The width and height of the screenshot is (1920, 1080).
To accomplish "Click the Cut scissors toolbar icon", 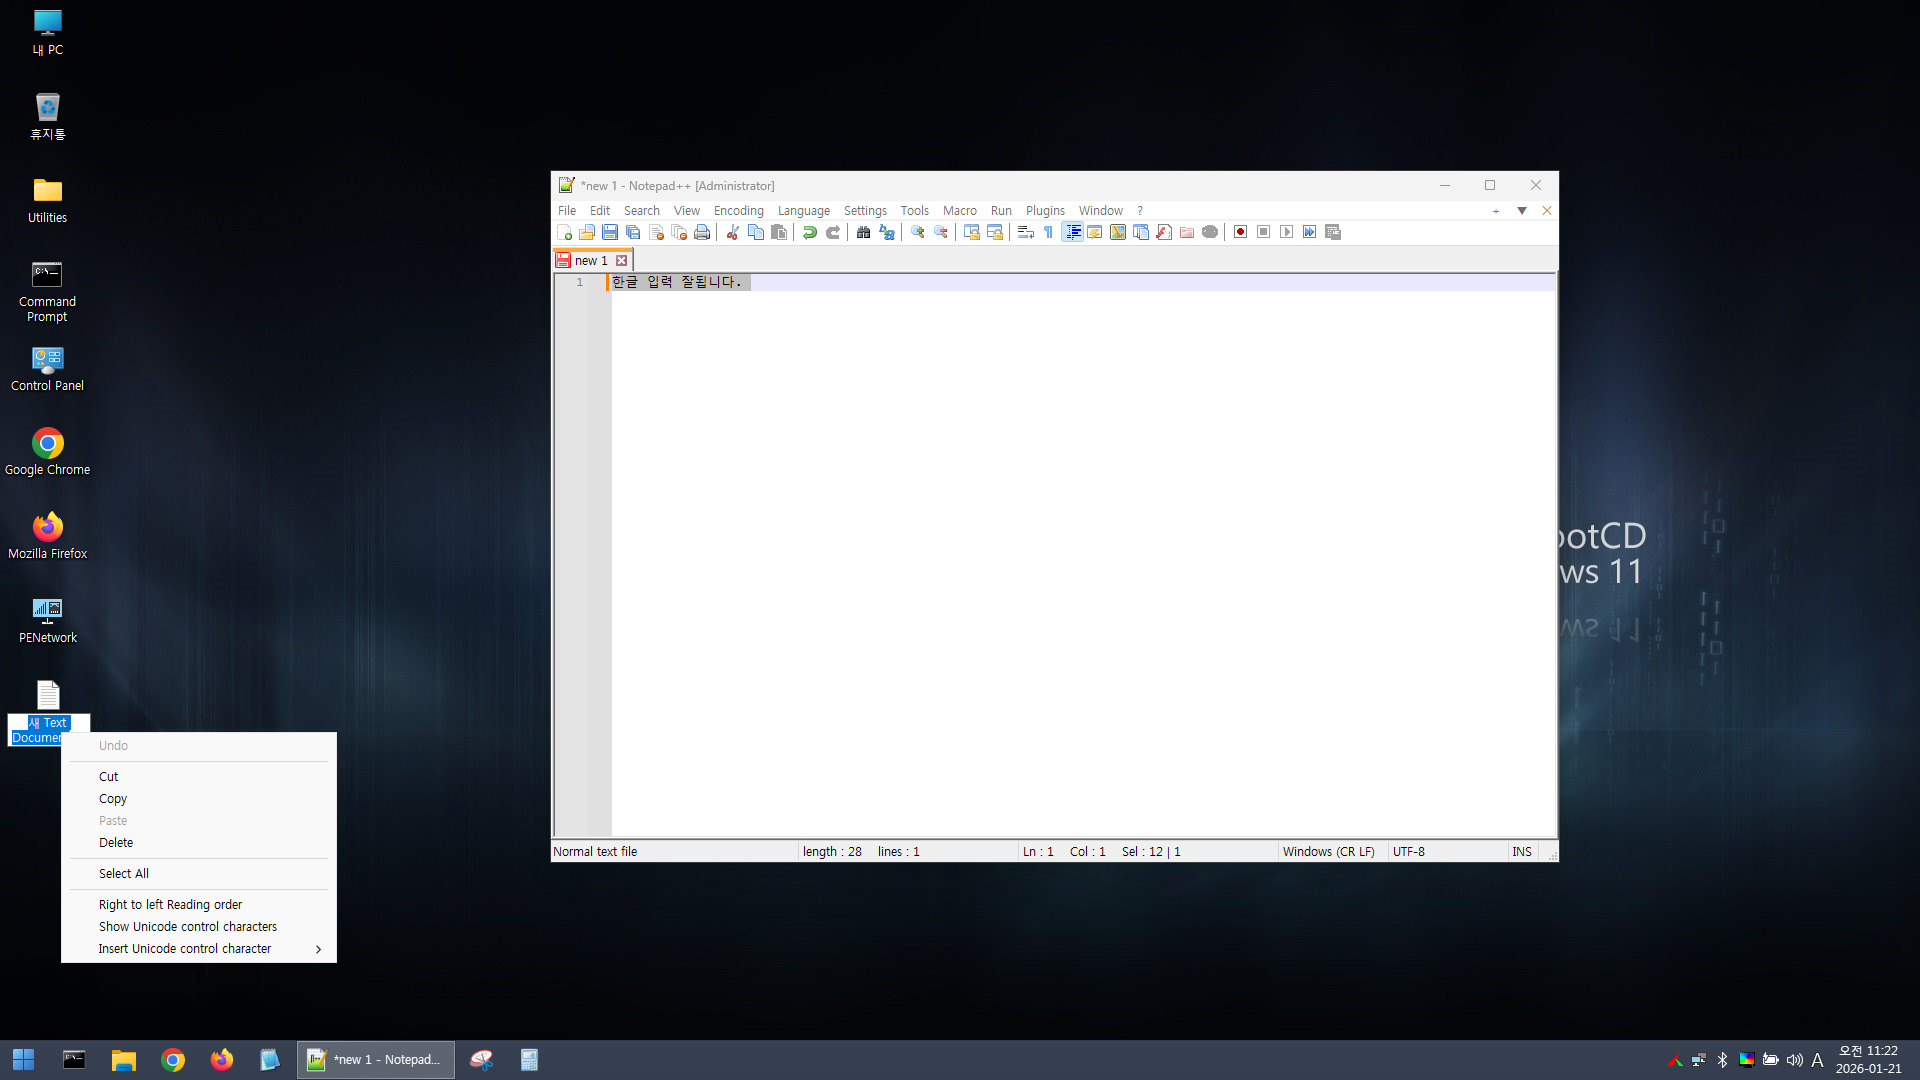I will pos(732,232).
